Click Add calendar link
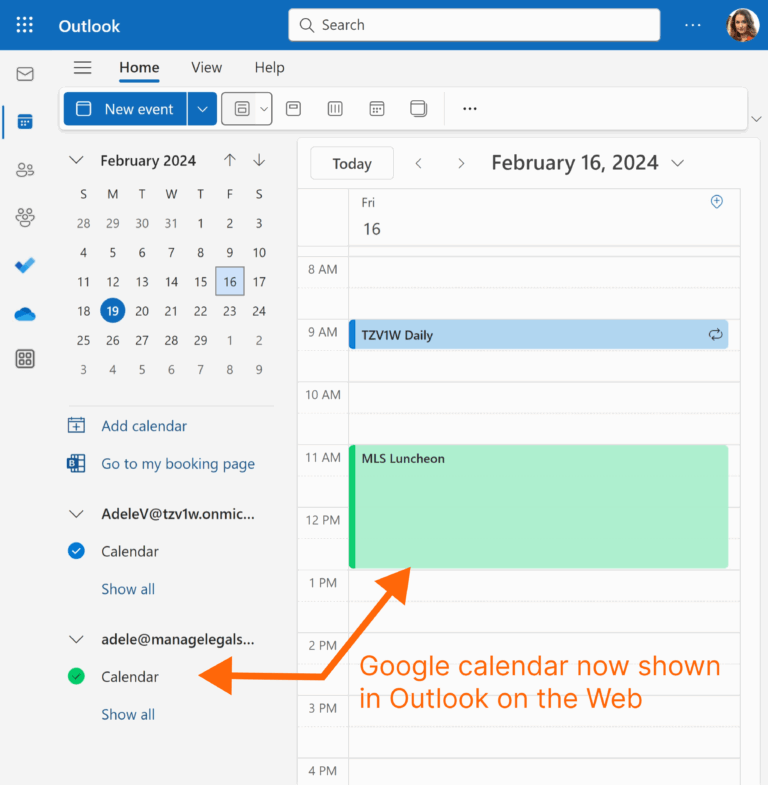 pos(144,426)
